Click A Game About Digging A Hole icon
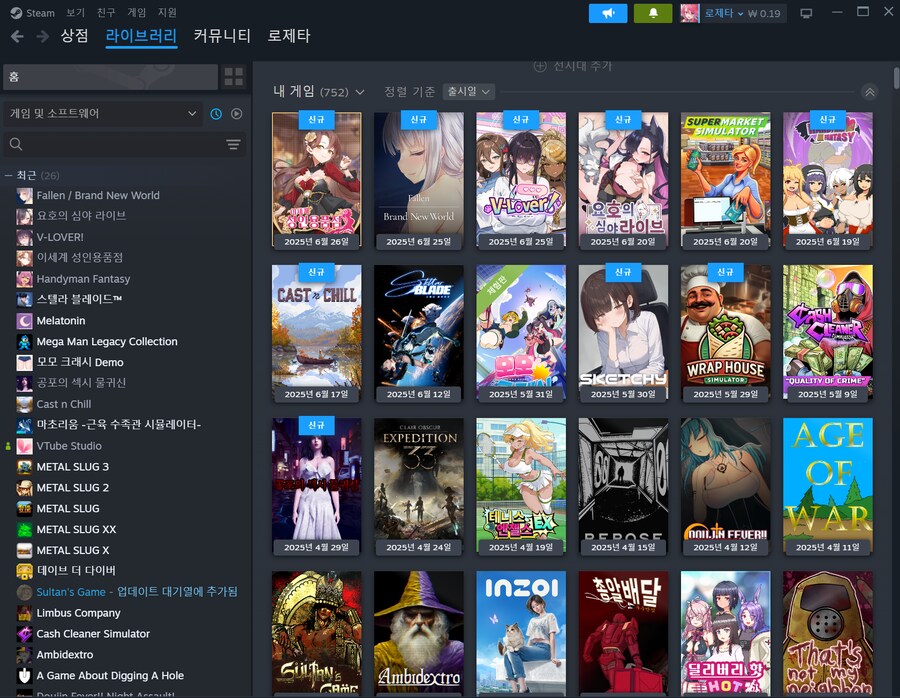This screenshot has height=698, width=900. 24,676
